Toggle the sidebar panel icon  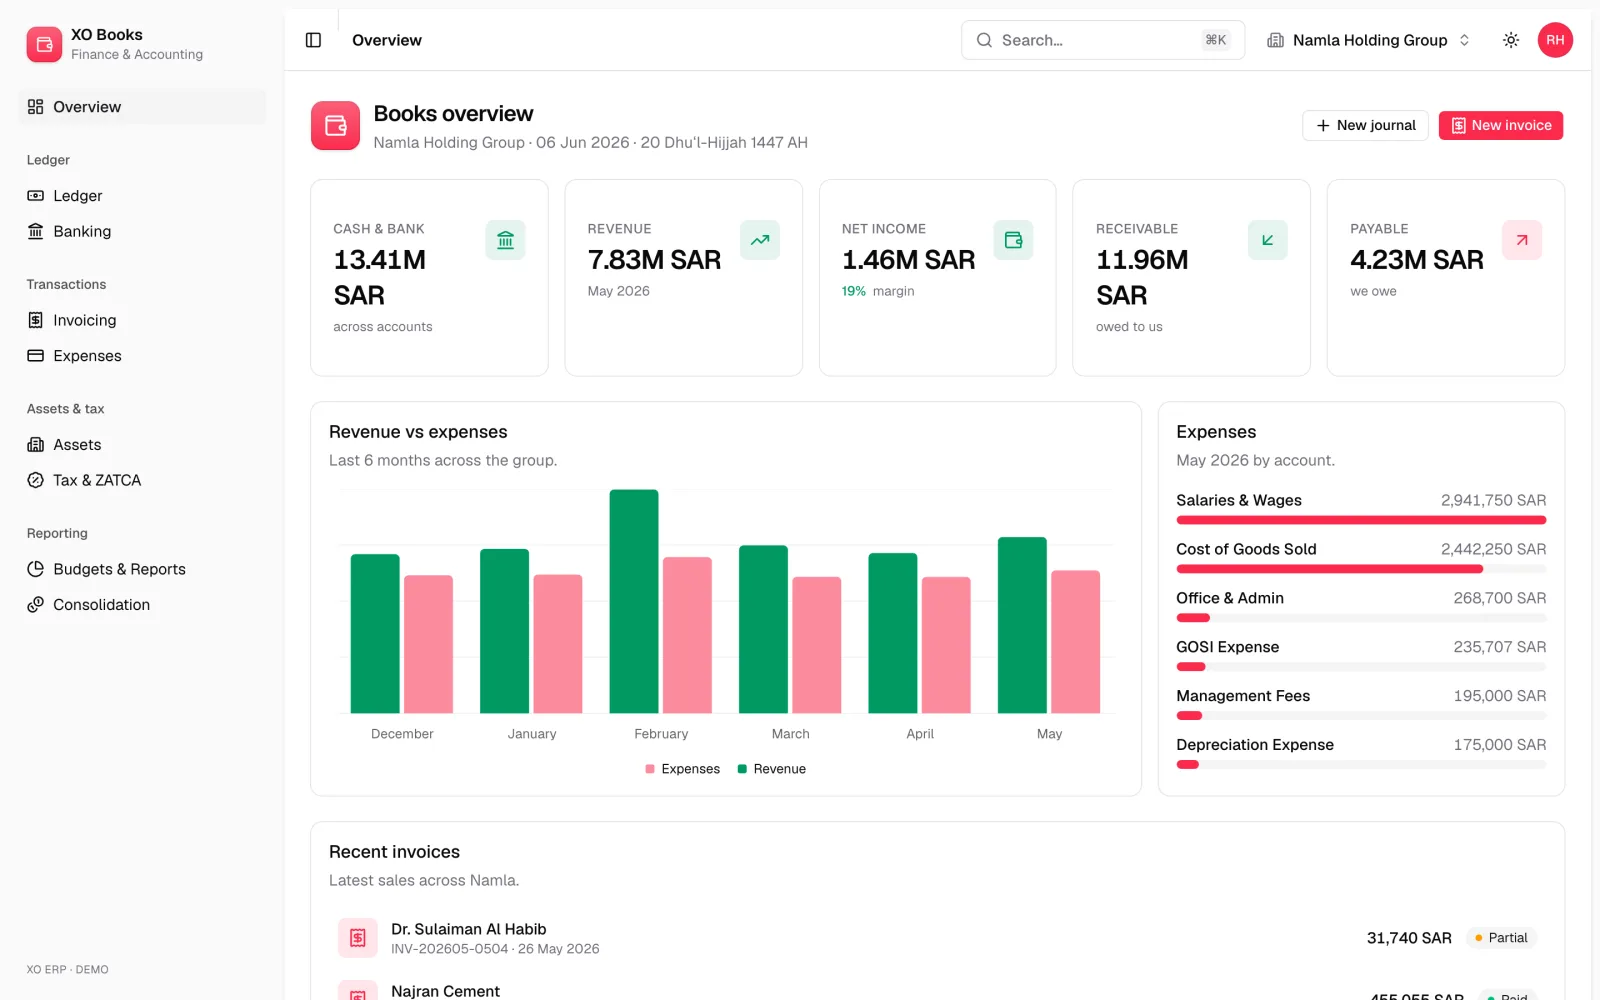(313, 40)
